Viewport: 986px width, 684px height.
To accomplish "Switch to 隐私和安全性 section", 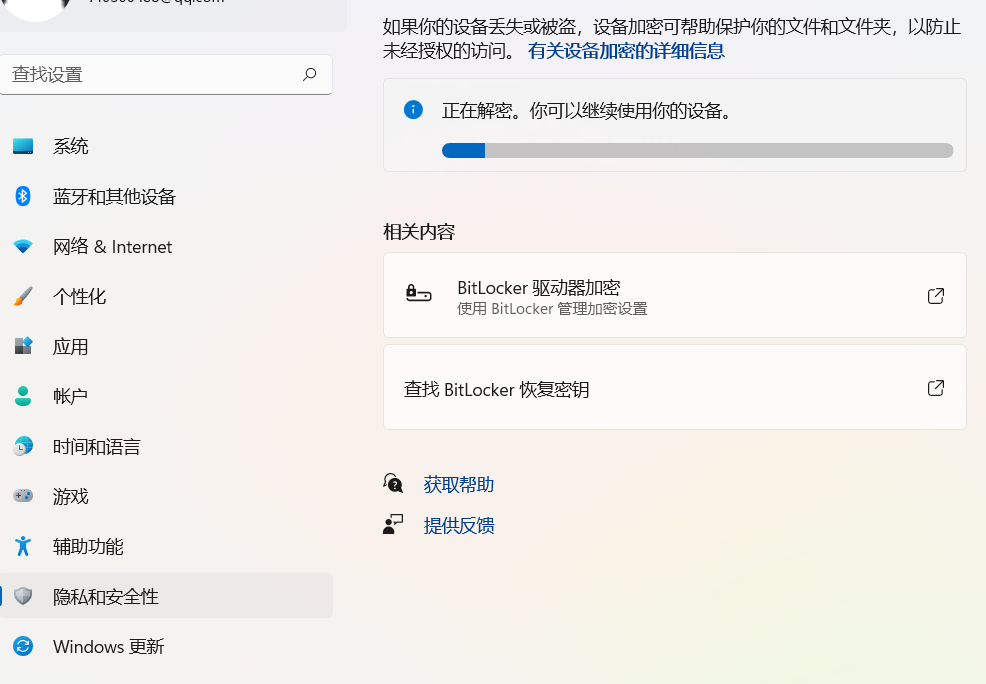I will click(x=106, y=596).
